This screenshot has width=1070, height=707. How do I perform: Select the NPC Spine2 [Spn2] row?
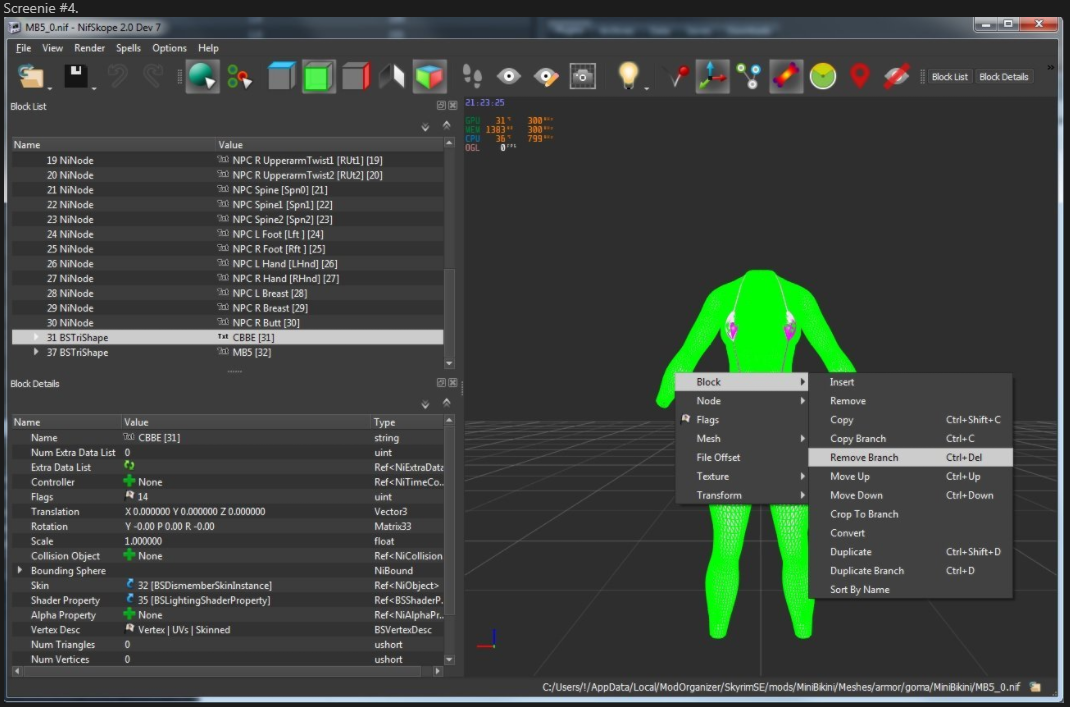(227, 219)
